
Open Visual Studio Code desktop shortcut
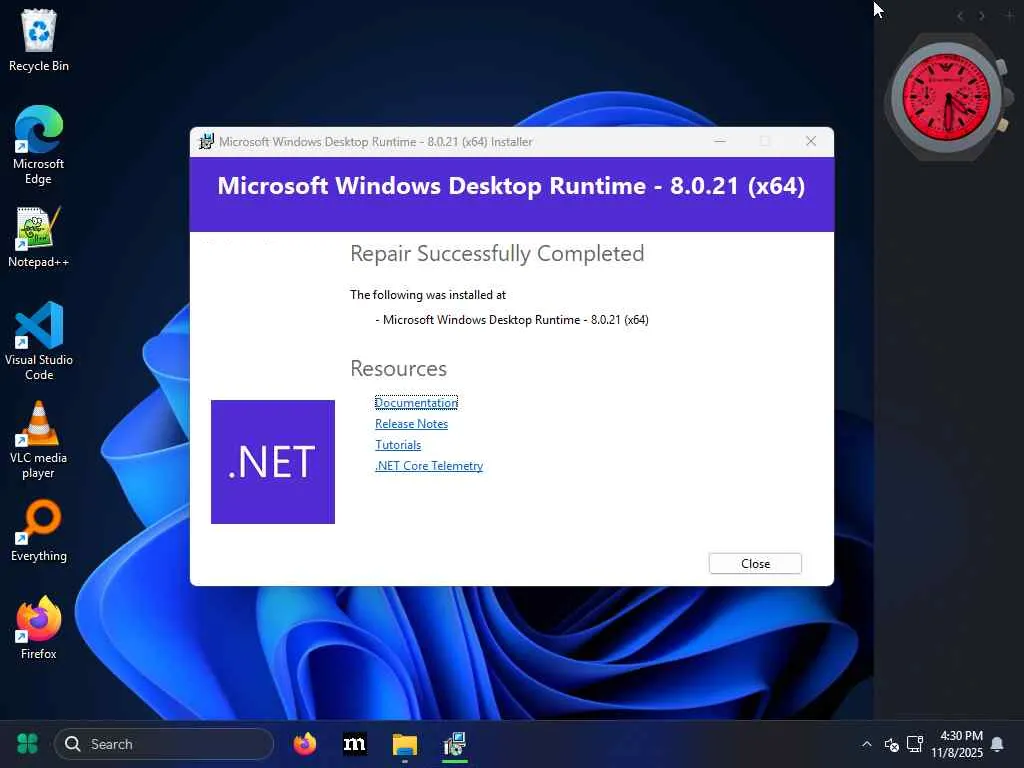tap(39, 341)
